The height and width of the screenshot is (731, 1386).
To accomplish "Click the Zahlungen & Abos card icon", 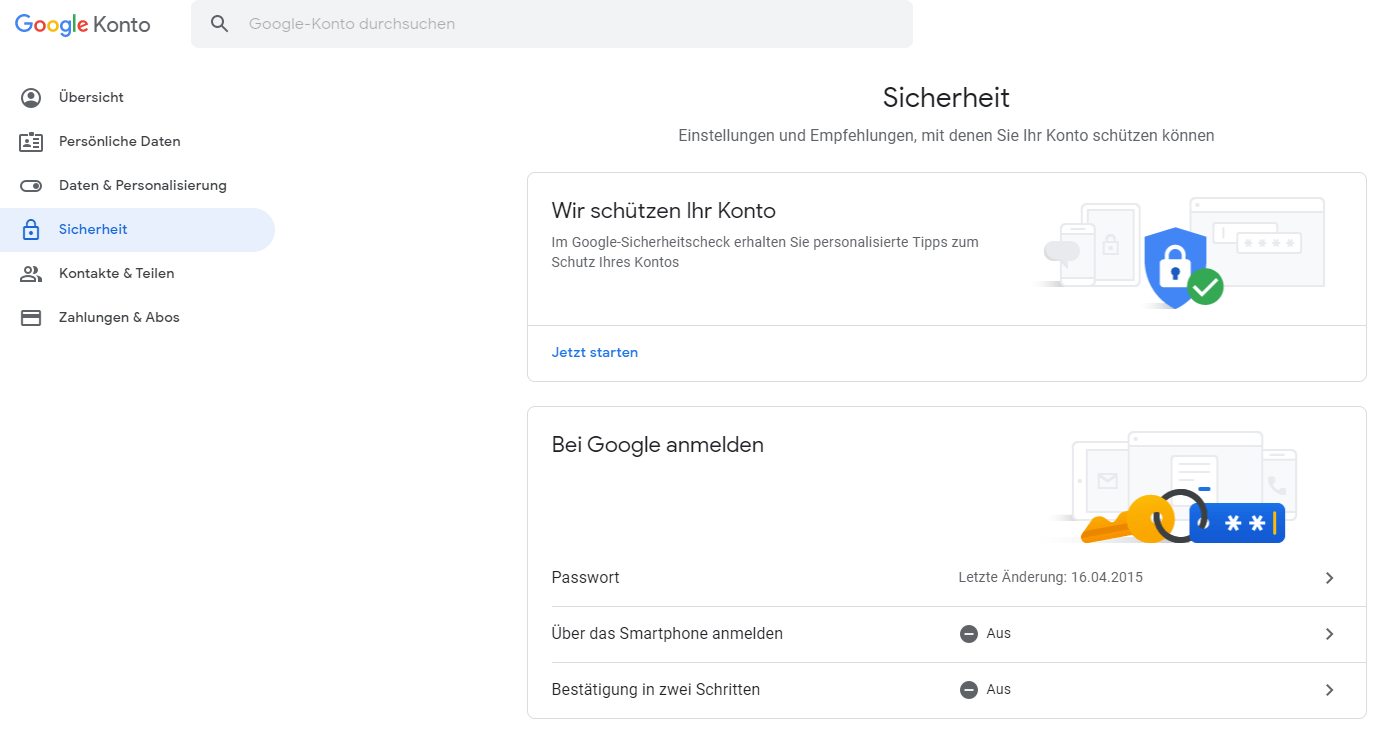I will click(x=31, y=318).
